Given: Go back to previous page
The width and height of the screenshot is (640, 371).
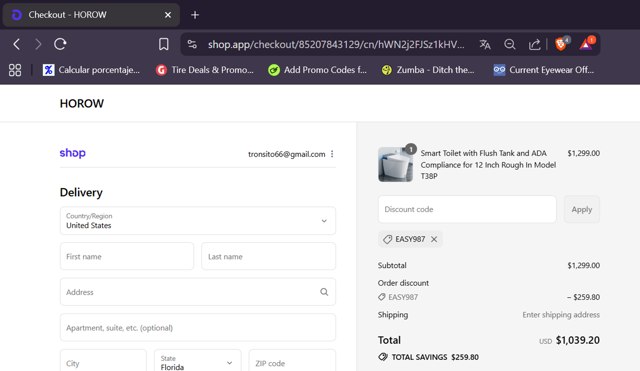Looking at the screenshot, I should tap(17, 44).
